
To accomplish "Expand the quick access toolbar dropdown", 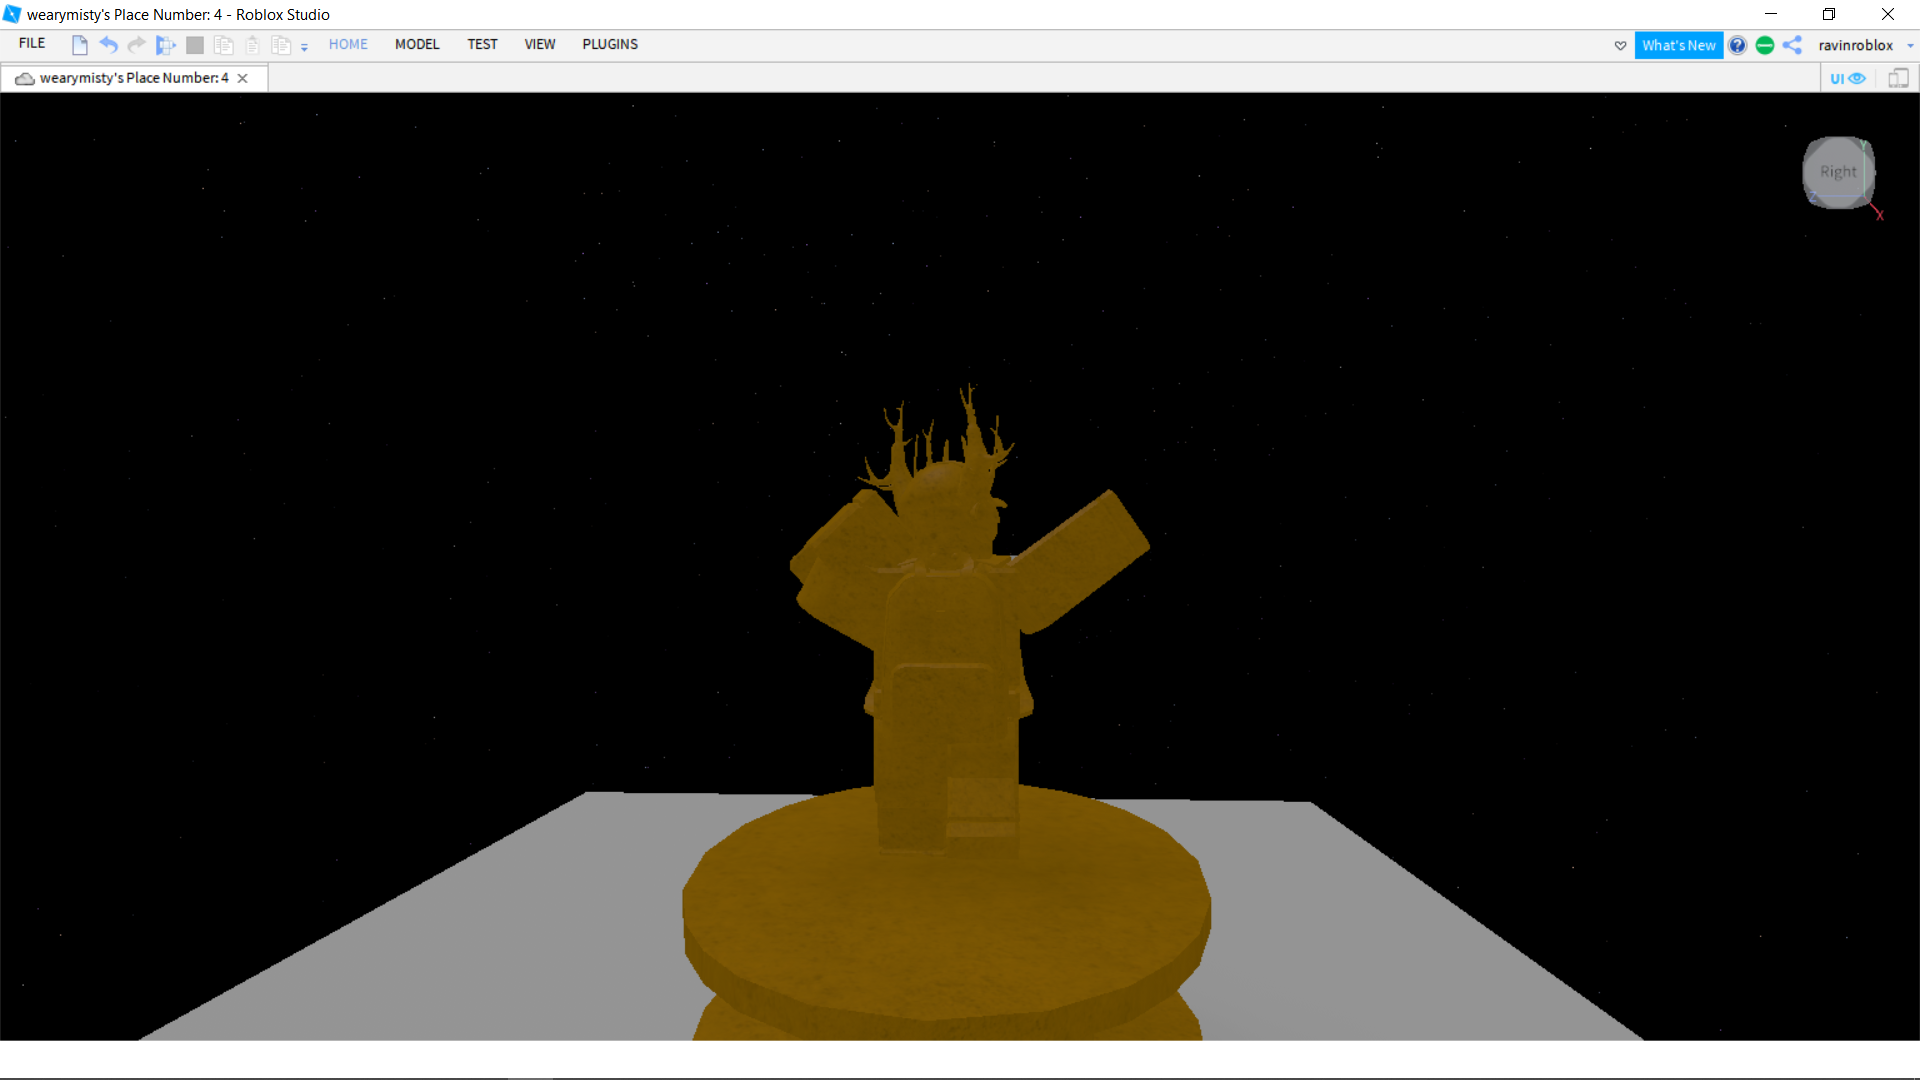I will 304,47.
